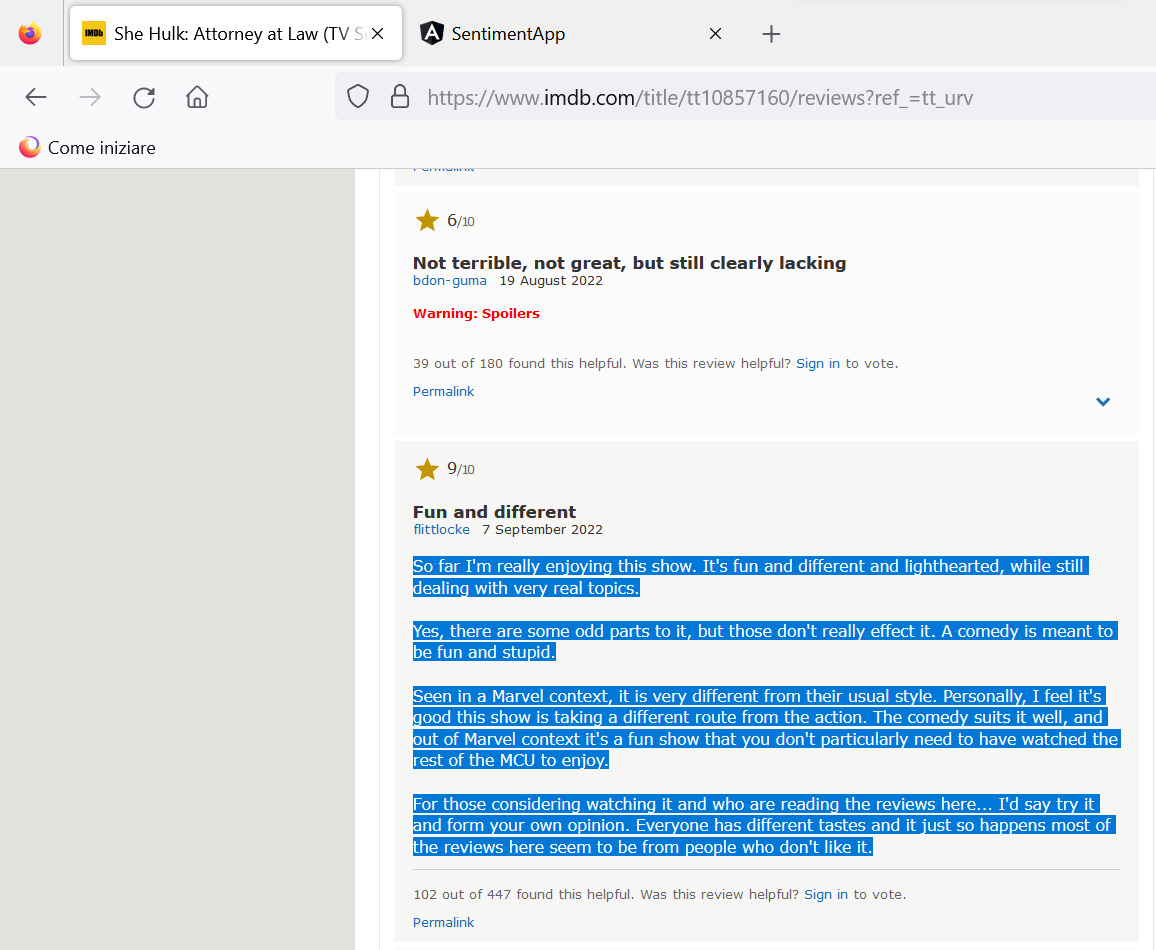Go back to previous page

point(36,97)
